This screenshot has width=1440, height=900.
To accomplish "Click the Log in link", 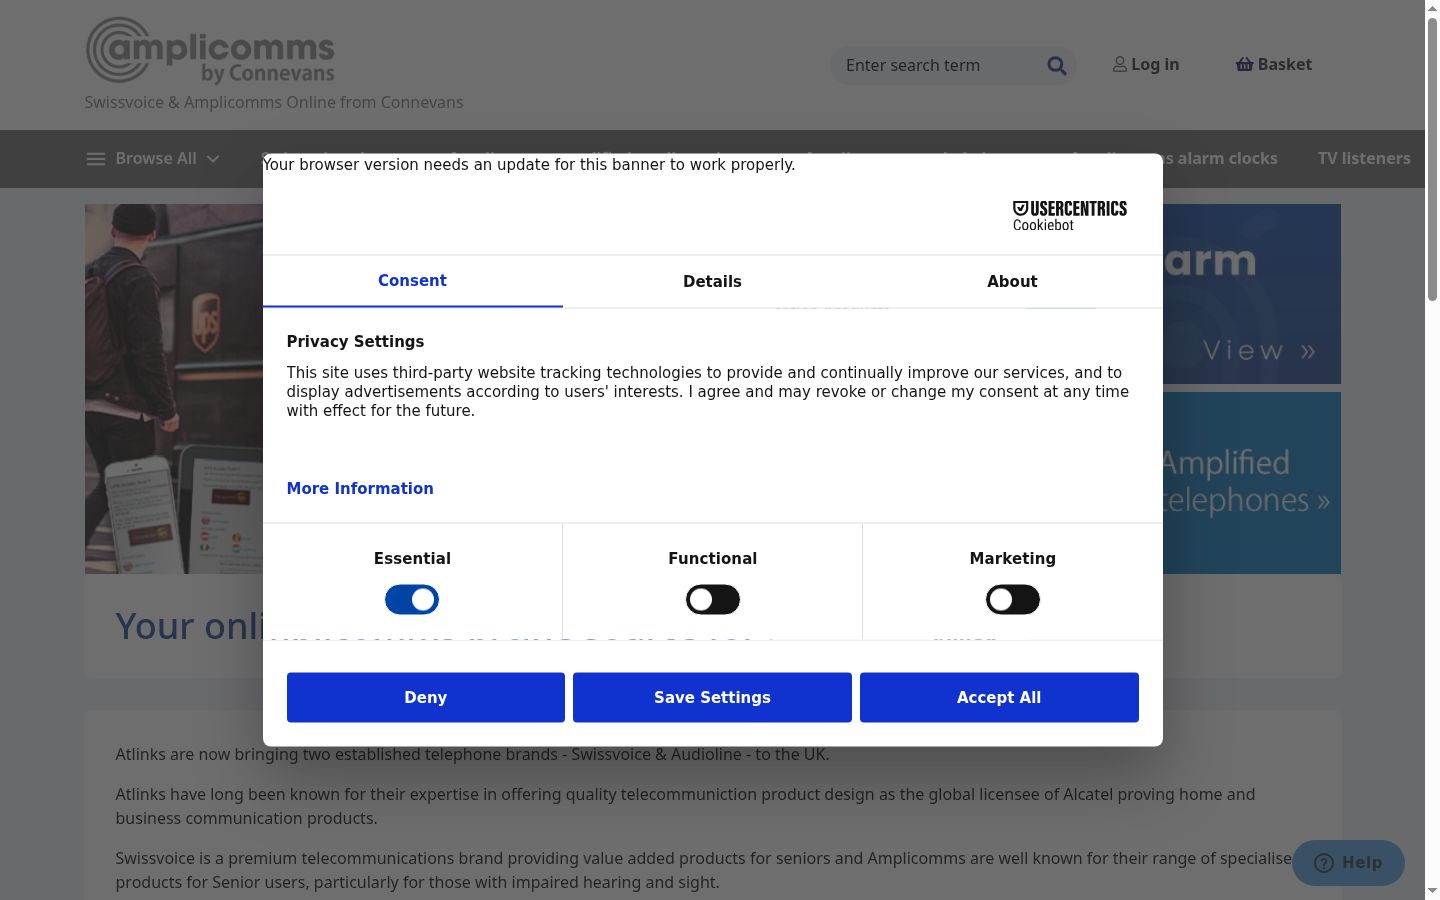I will 1146,65.
